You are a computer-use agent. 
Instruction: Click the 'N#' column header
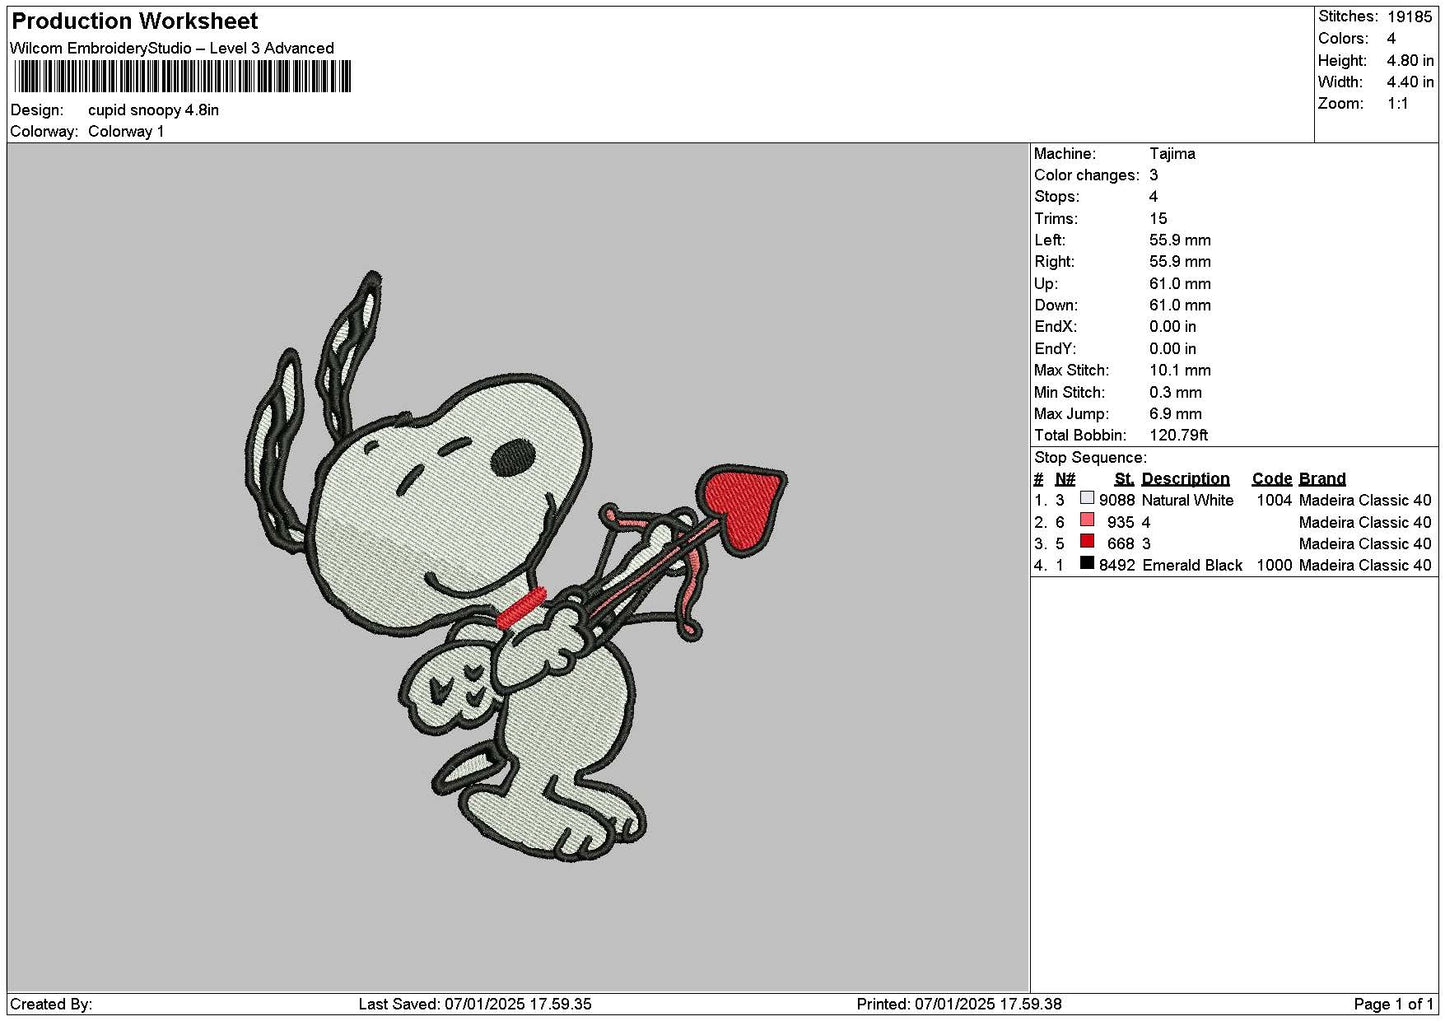[x=1065, y=479]
